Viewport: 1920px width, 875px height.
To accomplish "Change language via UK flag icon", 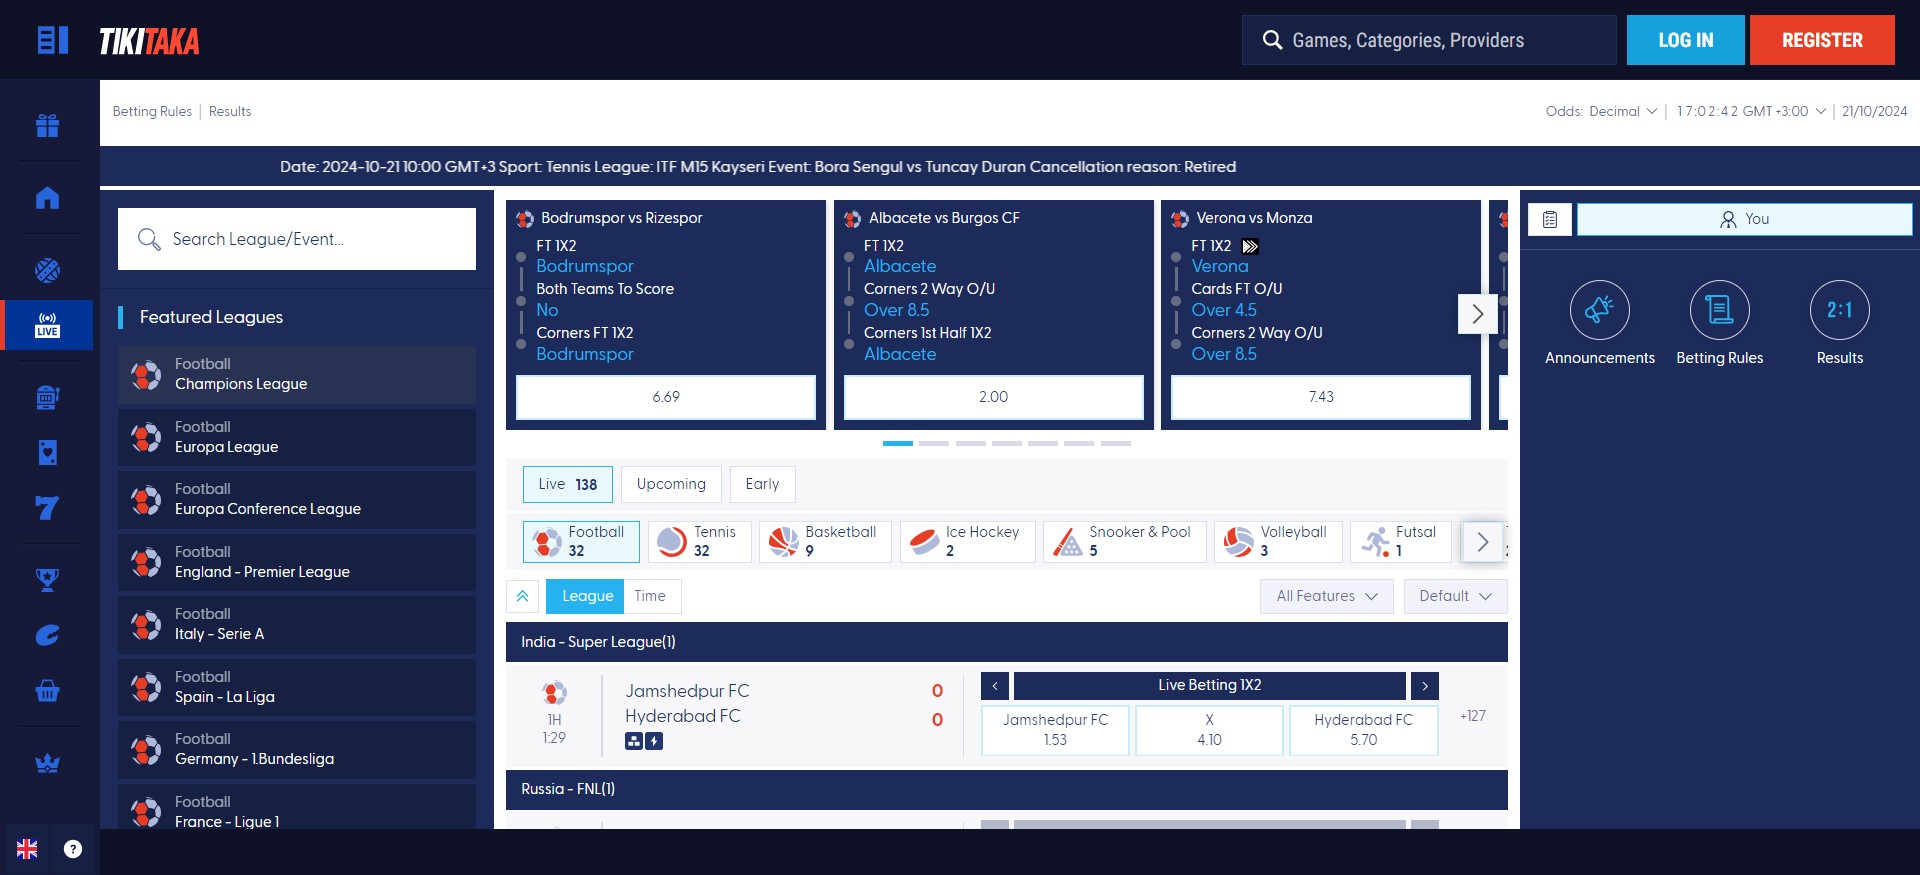I will [x=27, y=849].
